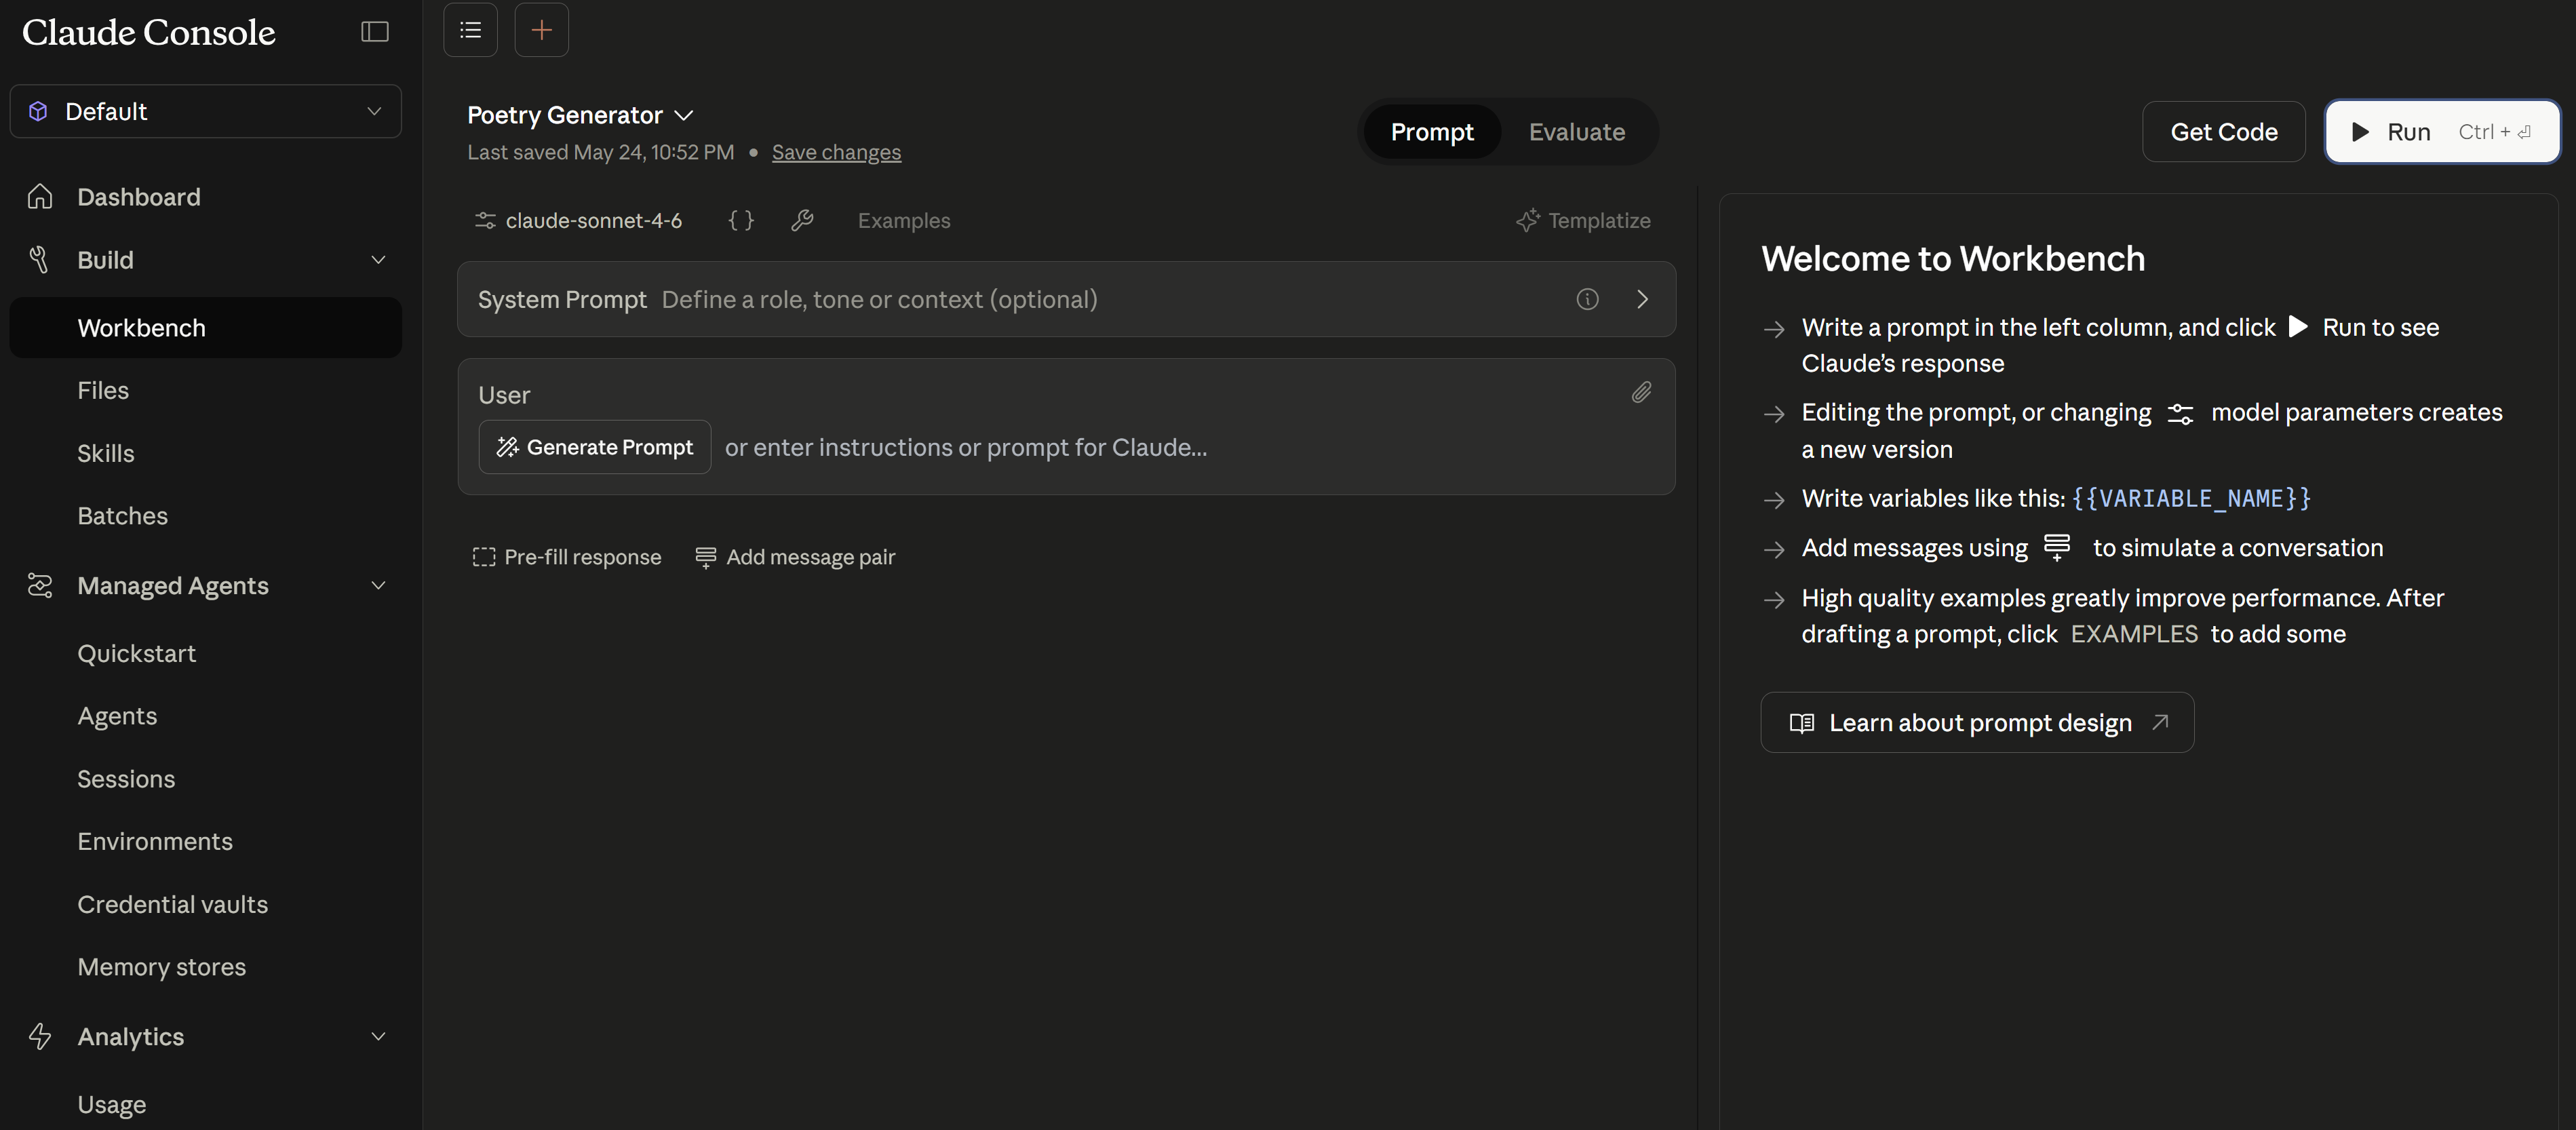
Task: Click the Claude Console logo
Action: pyautogui.click(x=148, y=32)
